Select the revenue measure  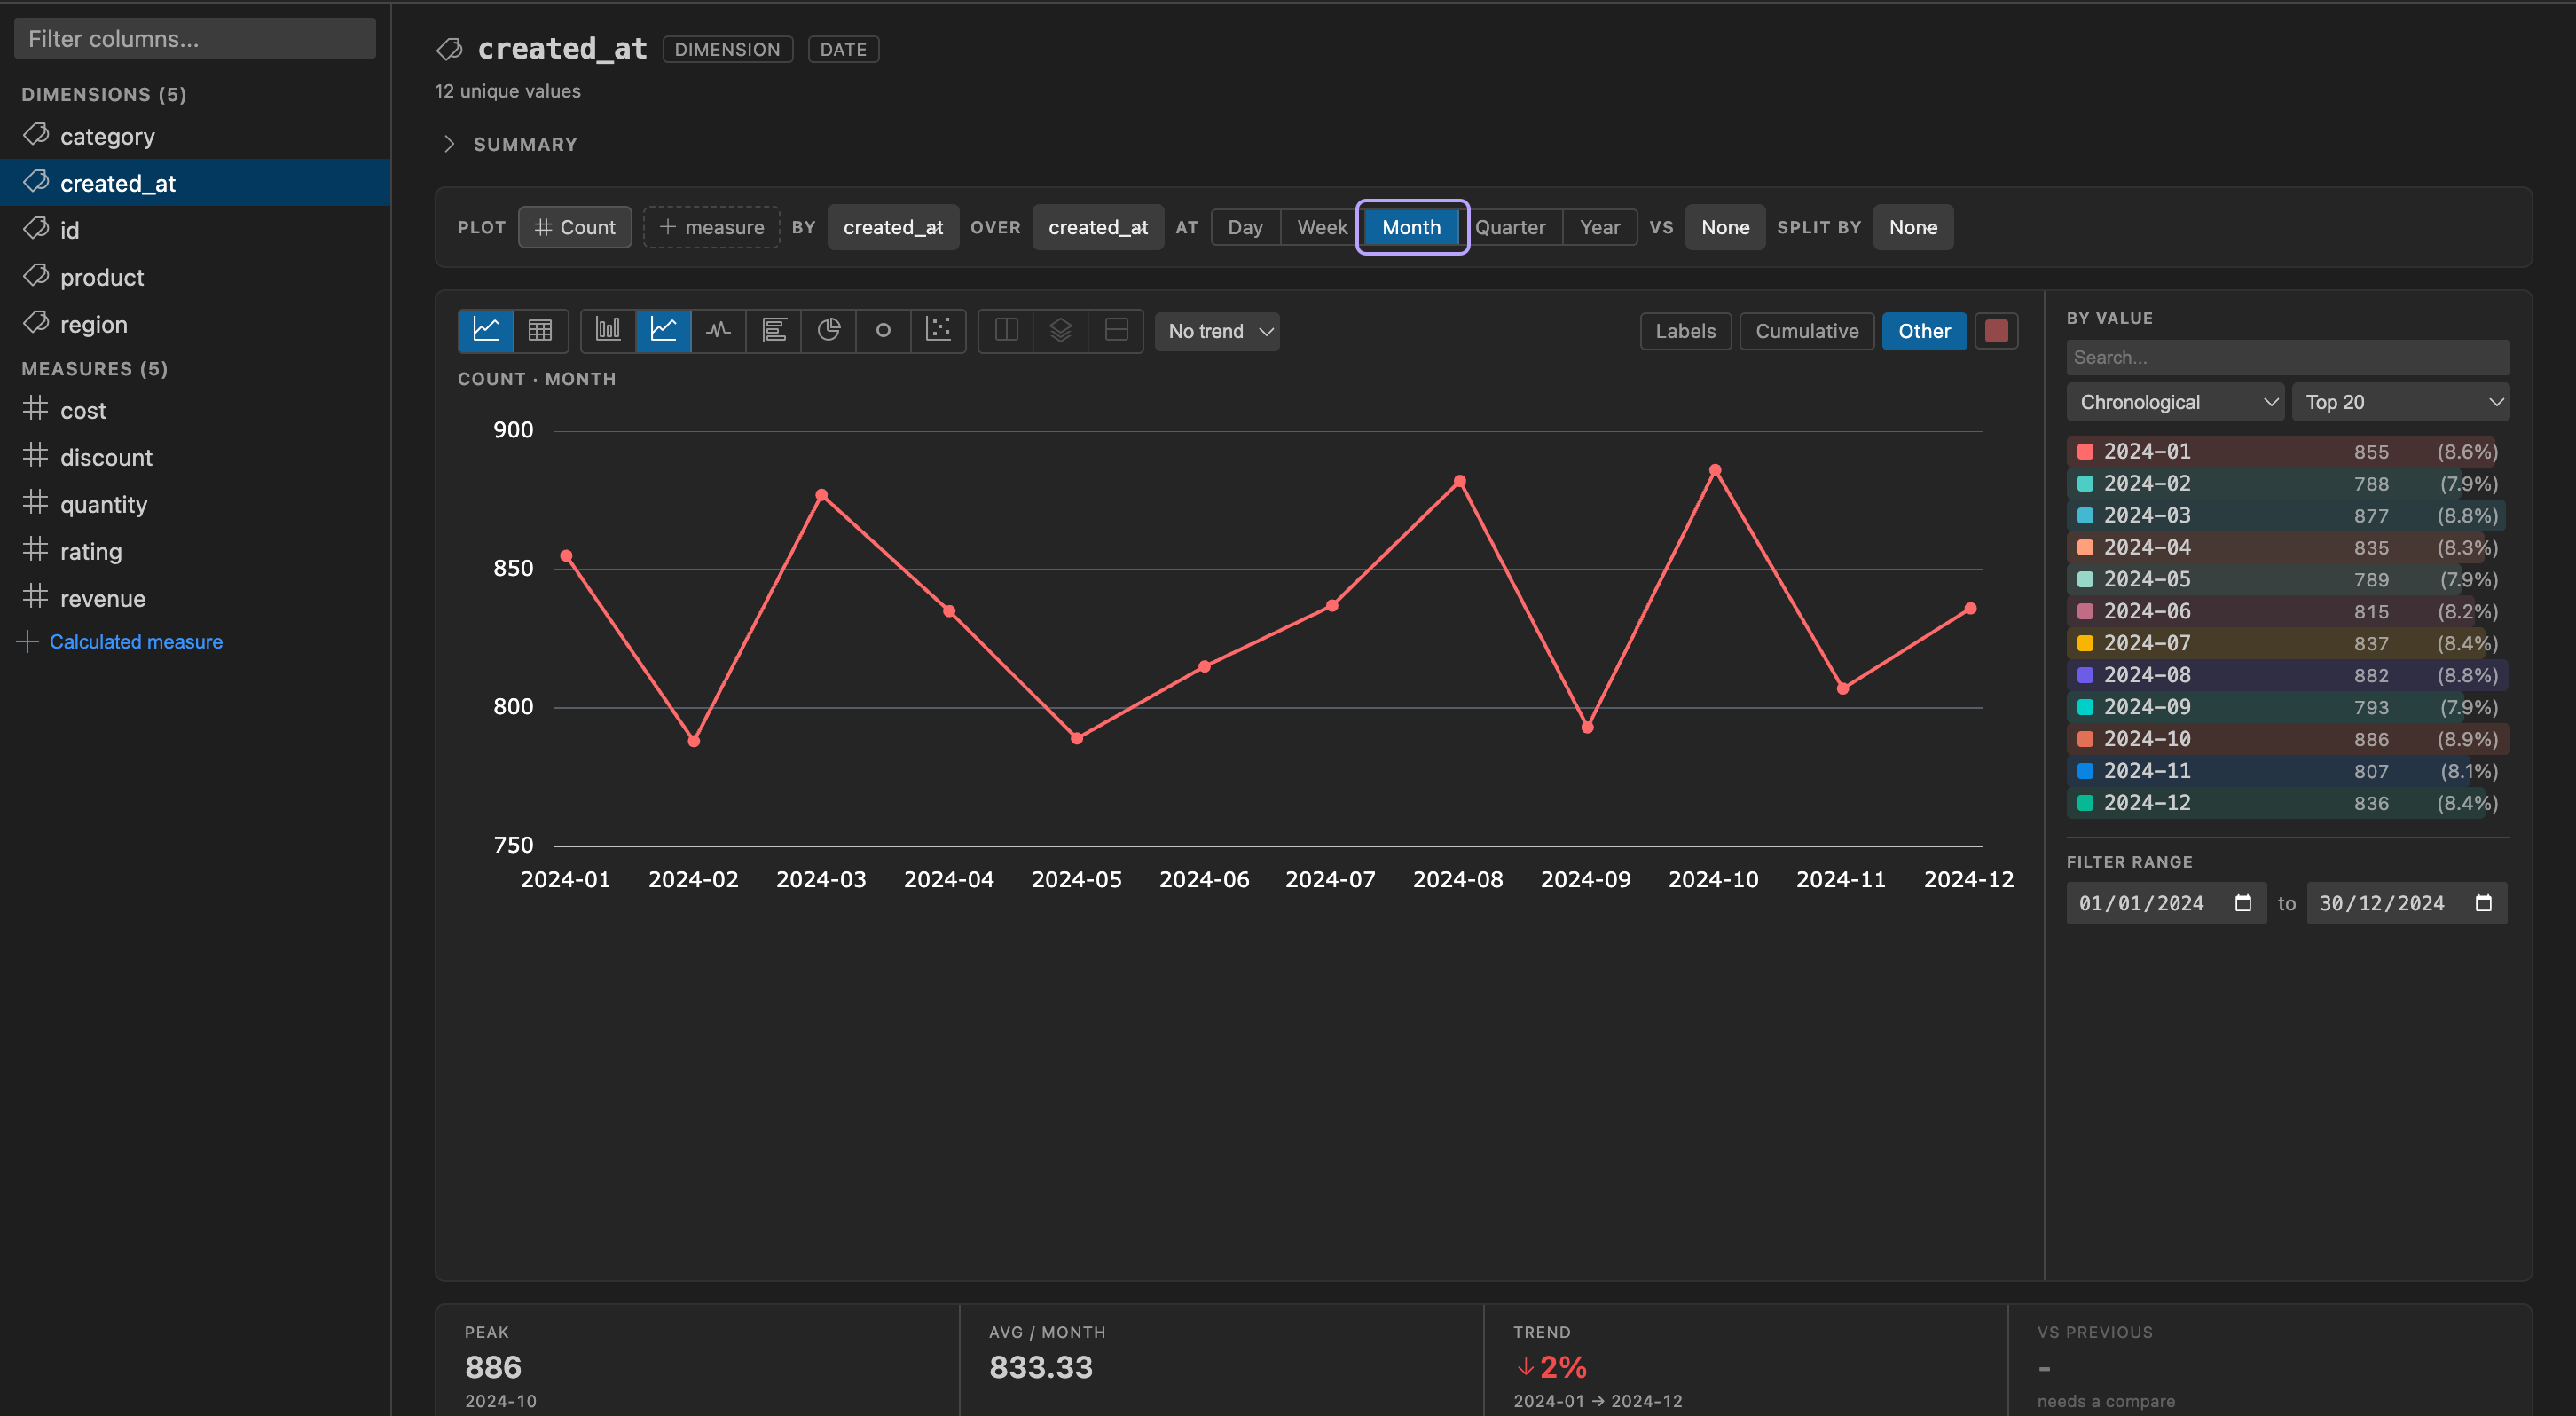tap(195, 598)
